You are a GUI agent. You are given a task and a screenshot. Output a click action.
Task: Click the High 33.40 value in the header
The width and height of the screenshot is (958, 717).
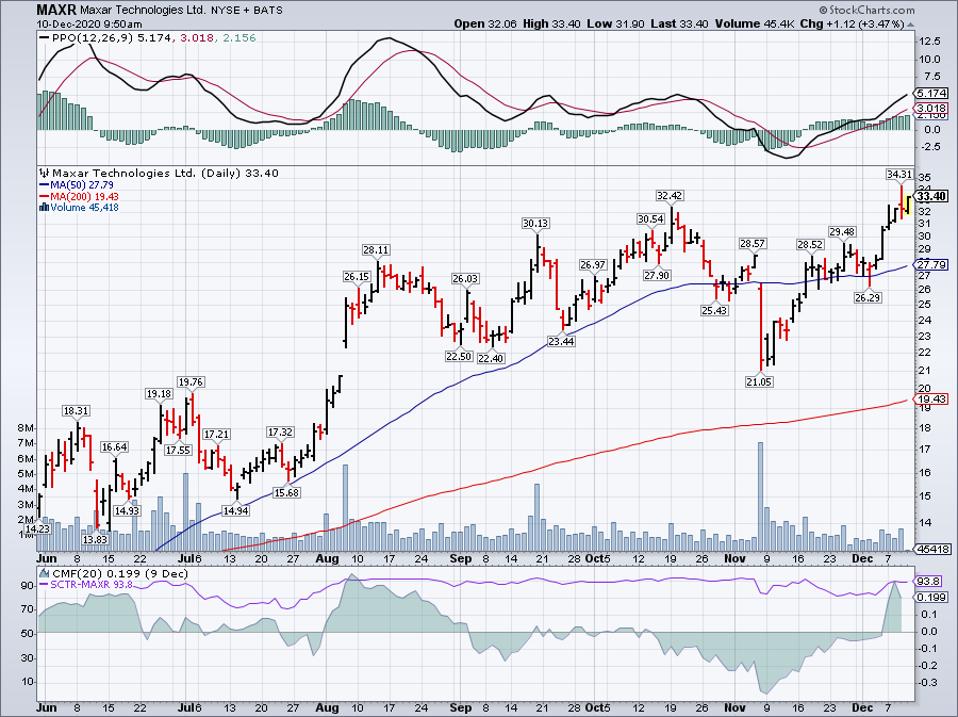[x=552, y=24]
